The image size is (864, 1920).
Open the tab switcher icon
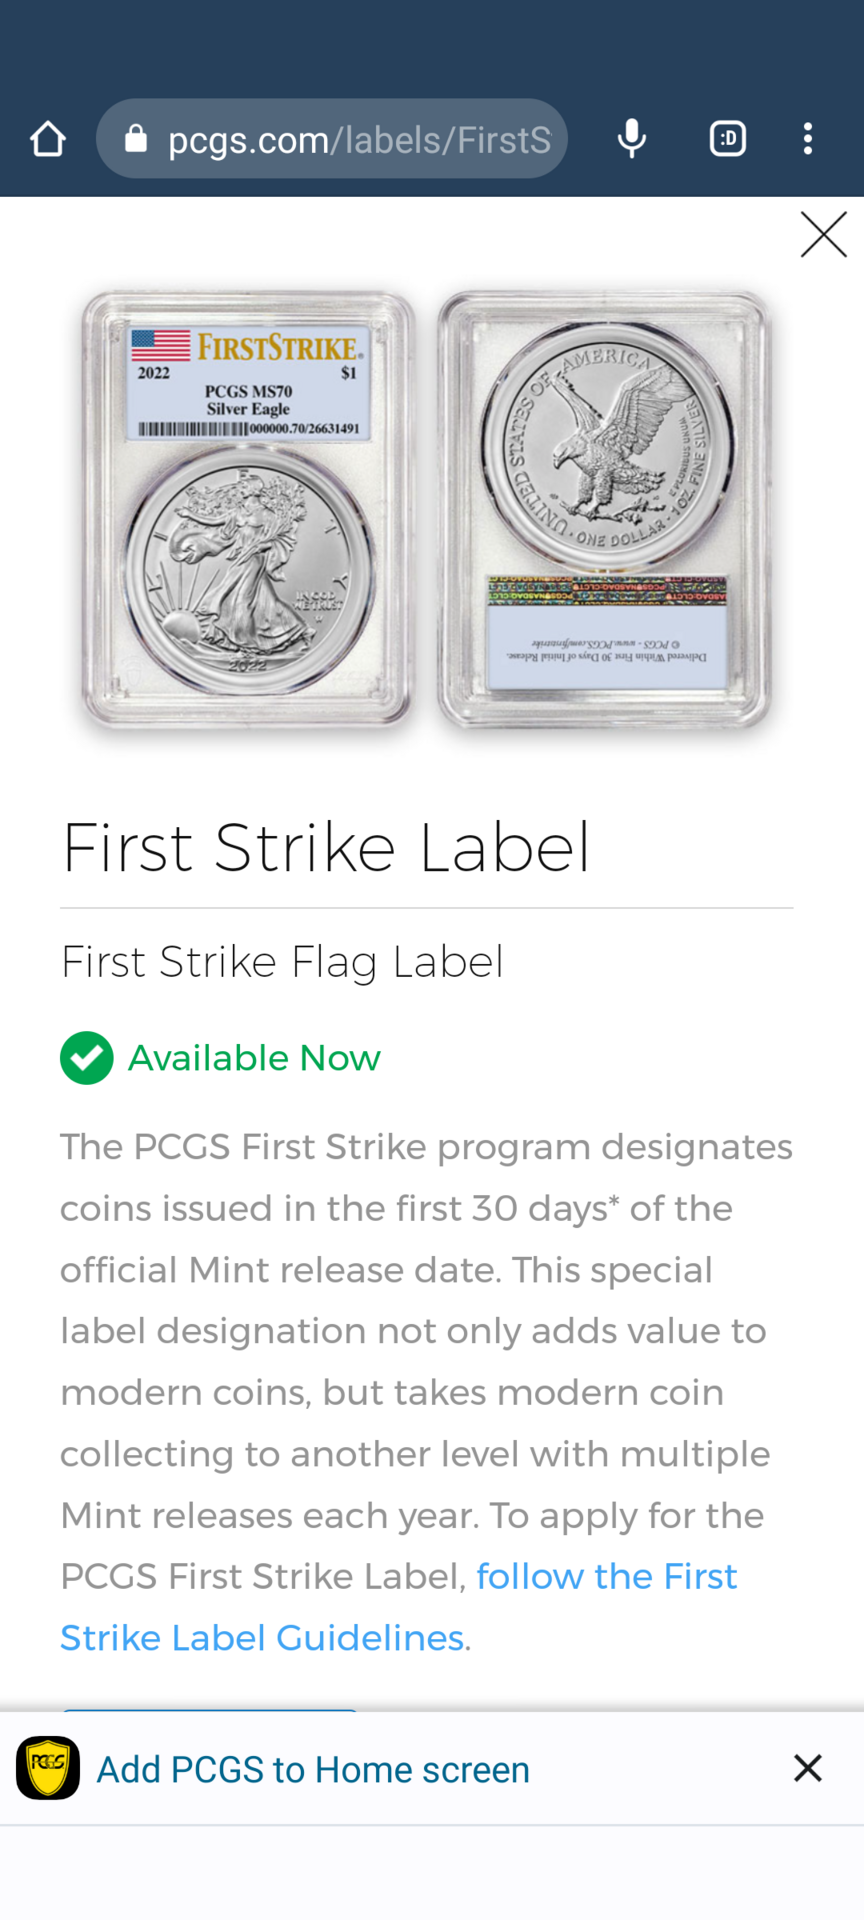[x=728, y=138]
